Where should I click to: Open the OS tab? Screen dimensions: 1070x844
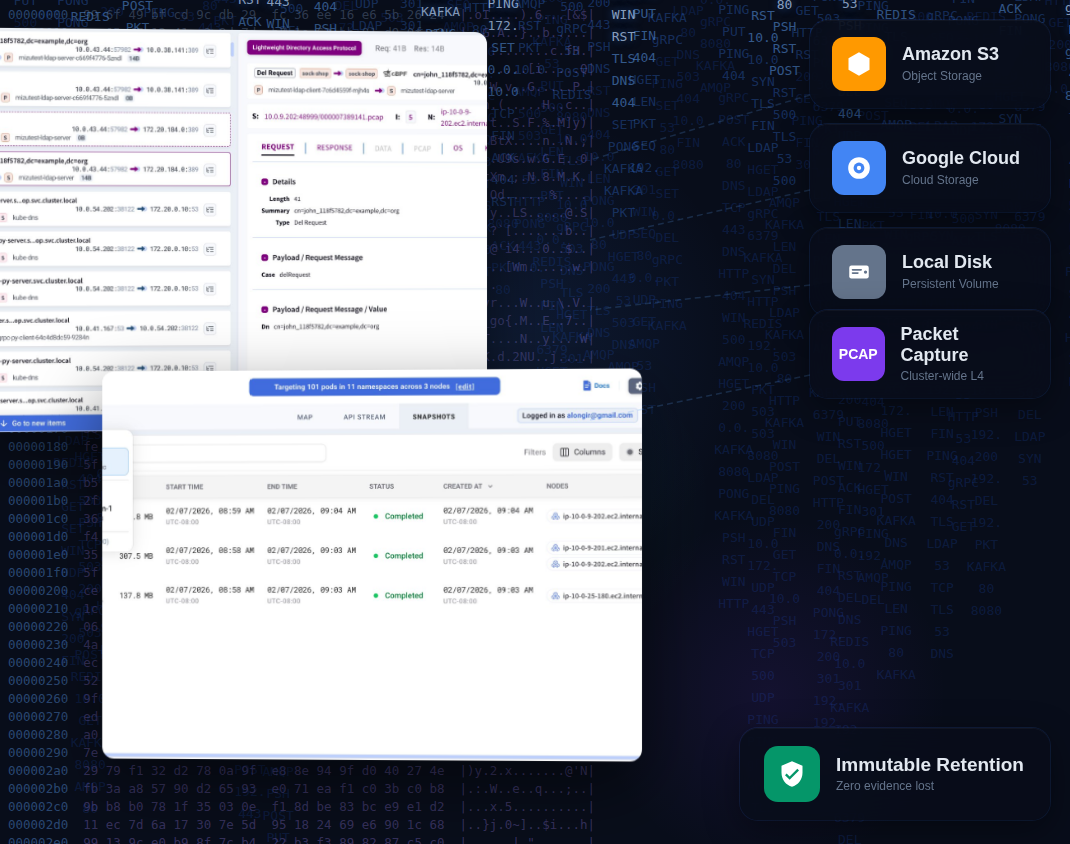(458, 148)
